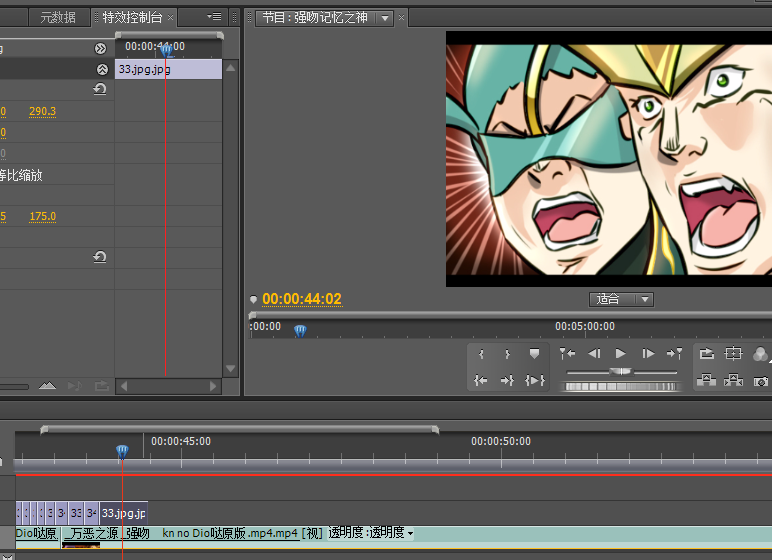
Task: Go to the In point
Action: pos(481,380)
